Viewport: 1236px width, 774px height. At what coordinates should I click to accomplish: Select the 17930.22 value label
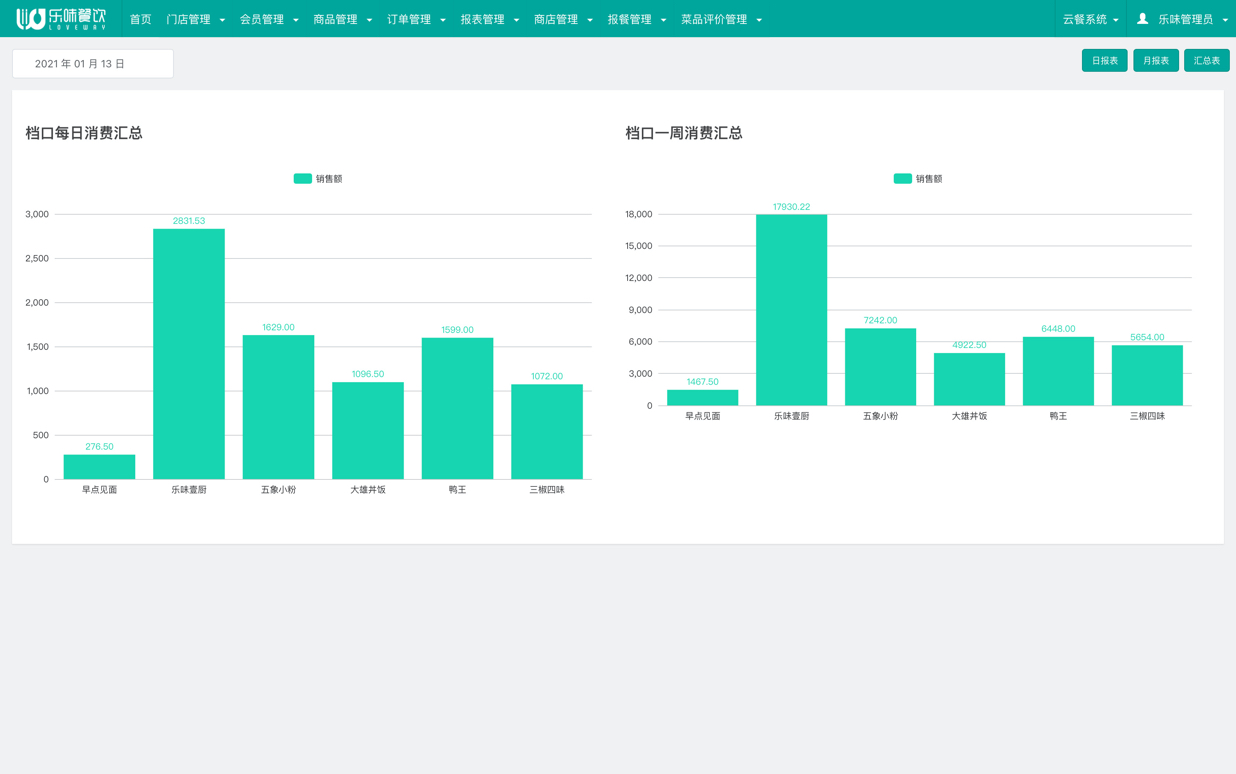pyautogui.click(x=791, y=207)
